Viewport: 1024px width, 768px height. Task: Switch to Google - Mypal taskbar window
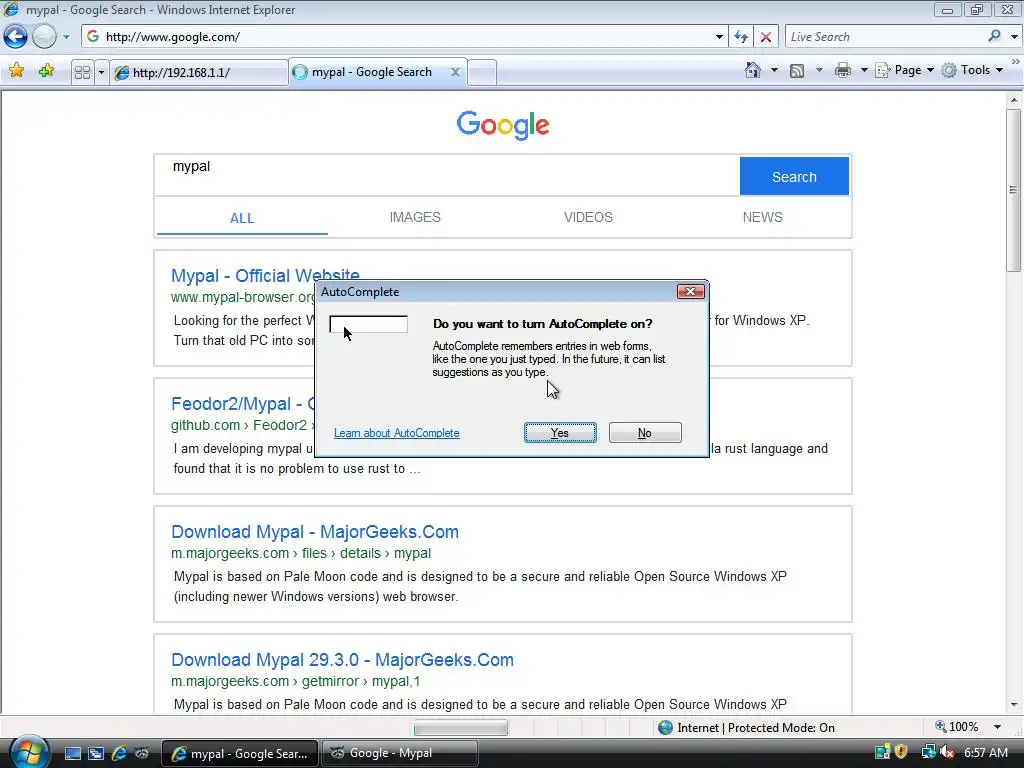(399, 753)
